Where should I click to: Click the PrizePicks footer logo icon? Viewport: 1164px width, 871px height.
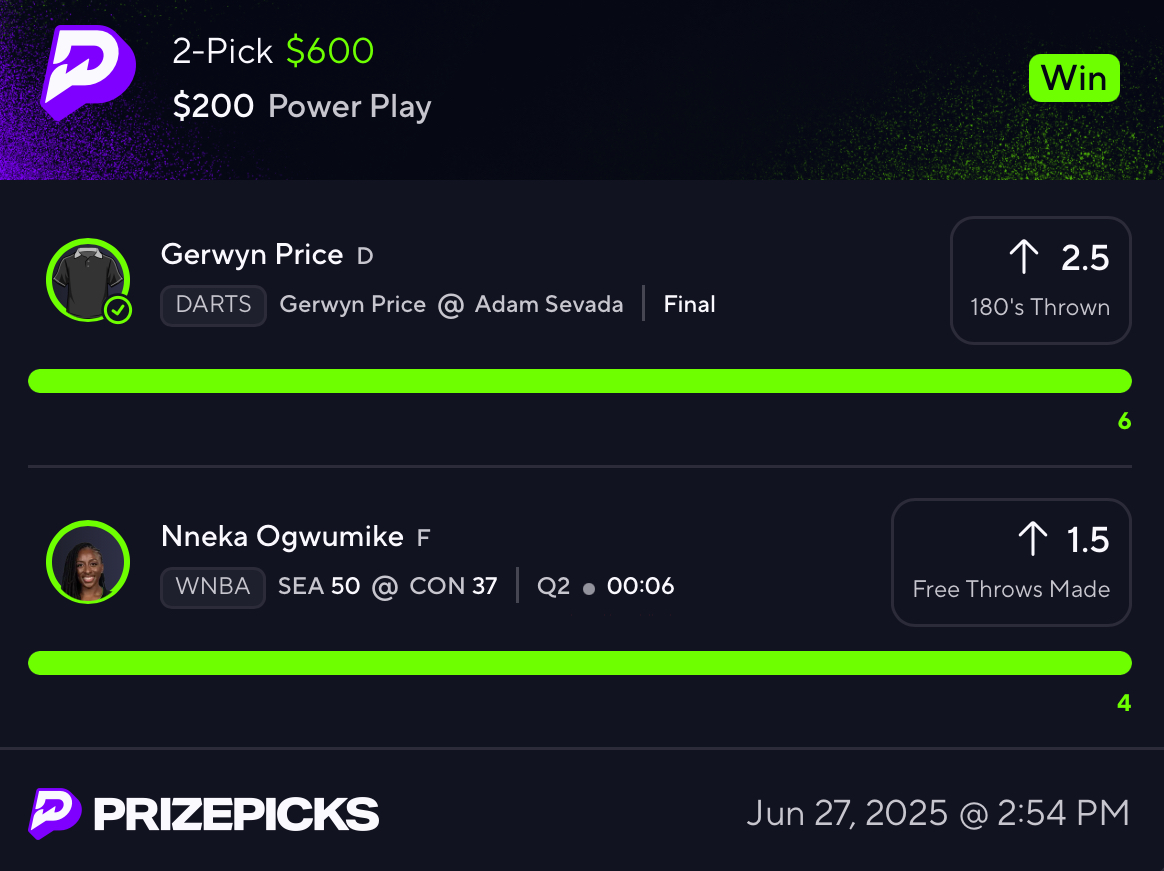(x=54, y=814)
